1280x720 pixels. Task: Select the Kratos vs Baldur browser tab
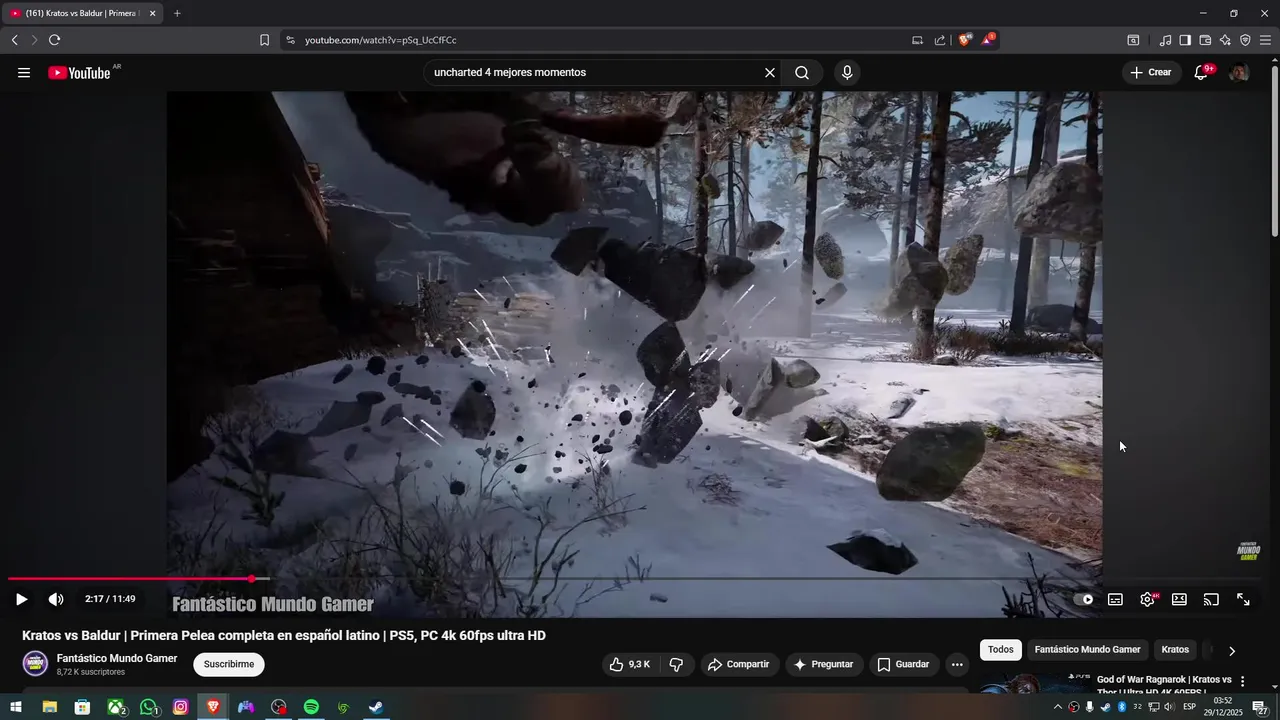[82, 14]
